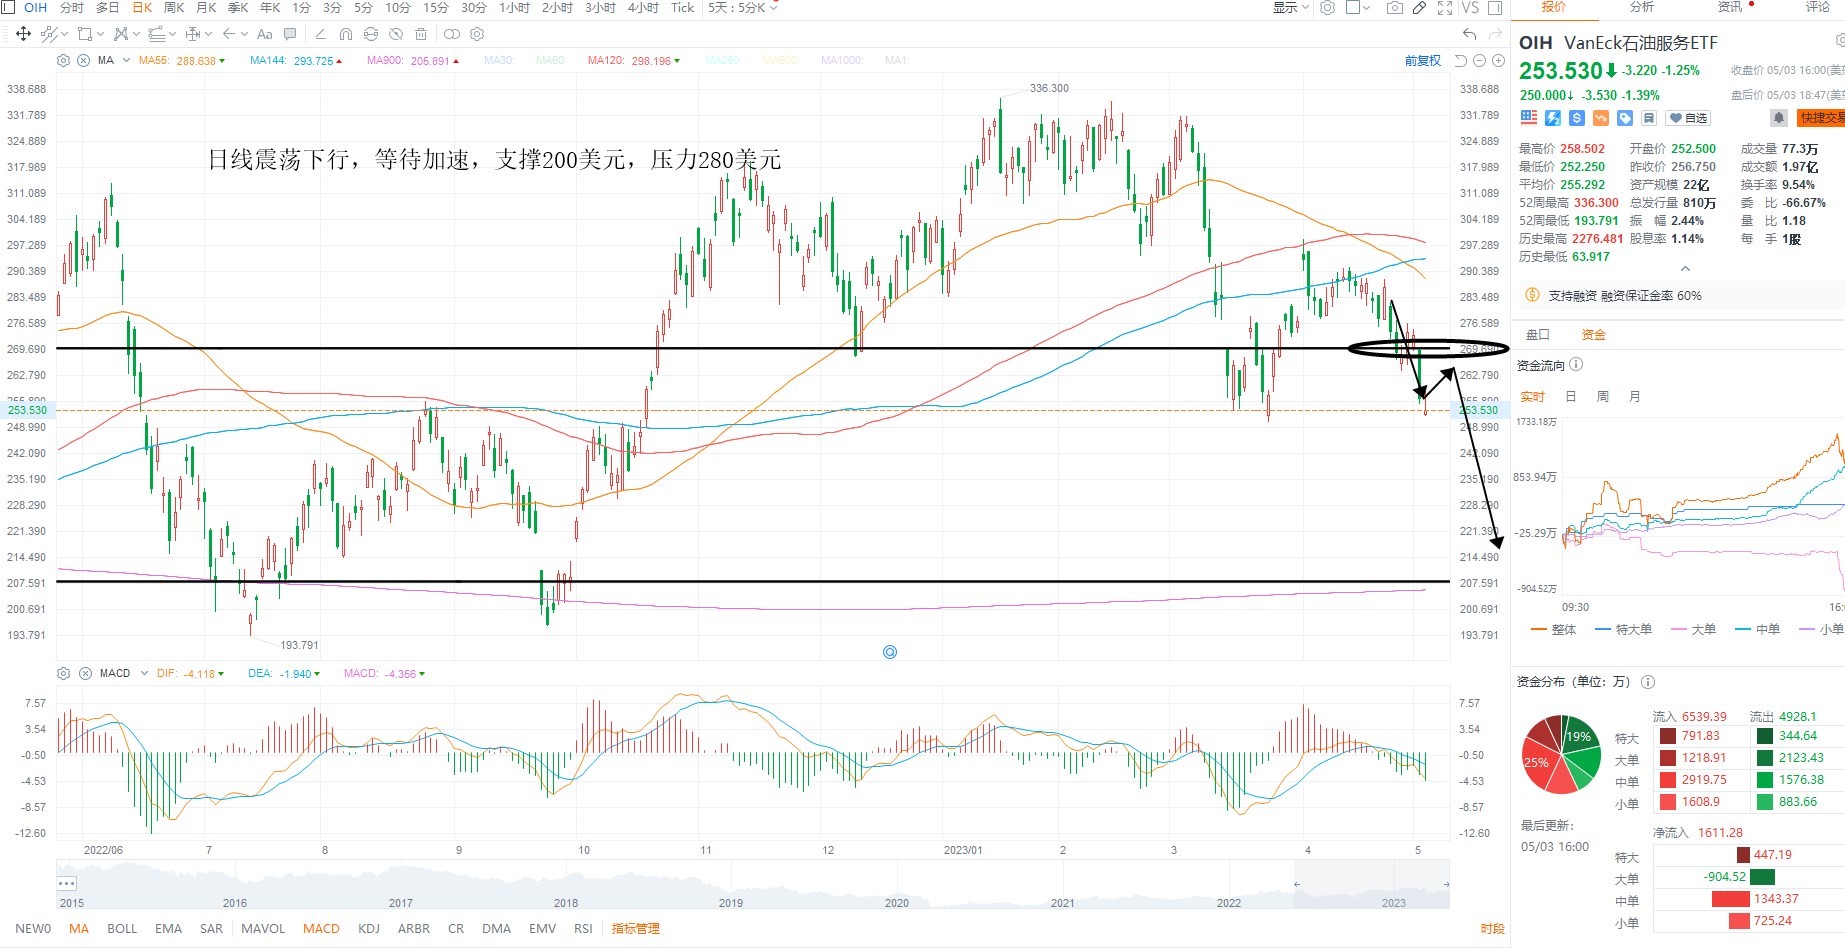Viewport: 1845px width, 948px height.
Task: Toggle 自选 watchlist heart button
Action: point(1689,118)
